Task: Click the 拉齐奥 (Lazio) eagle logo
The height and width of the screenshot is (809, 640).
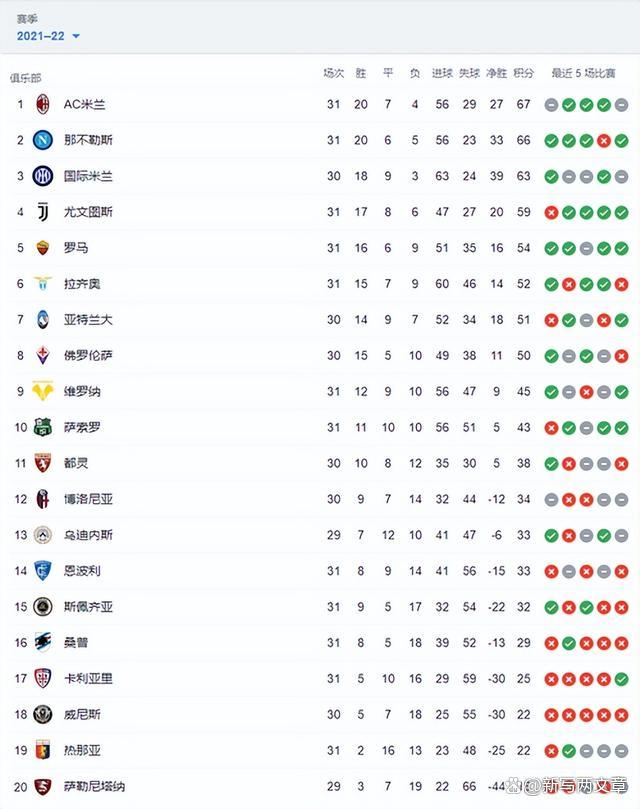Action: click(x=43, y=284)
